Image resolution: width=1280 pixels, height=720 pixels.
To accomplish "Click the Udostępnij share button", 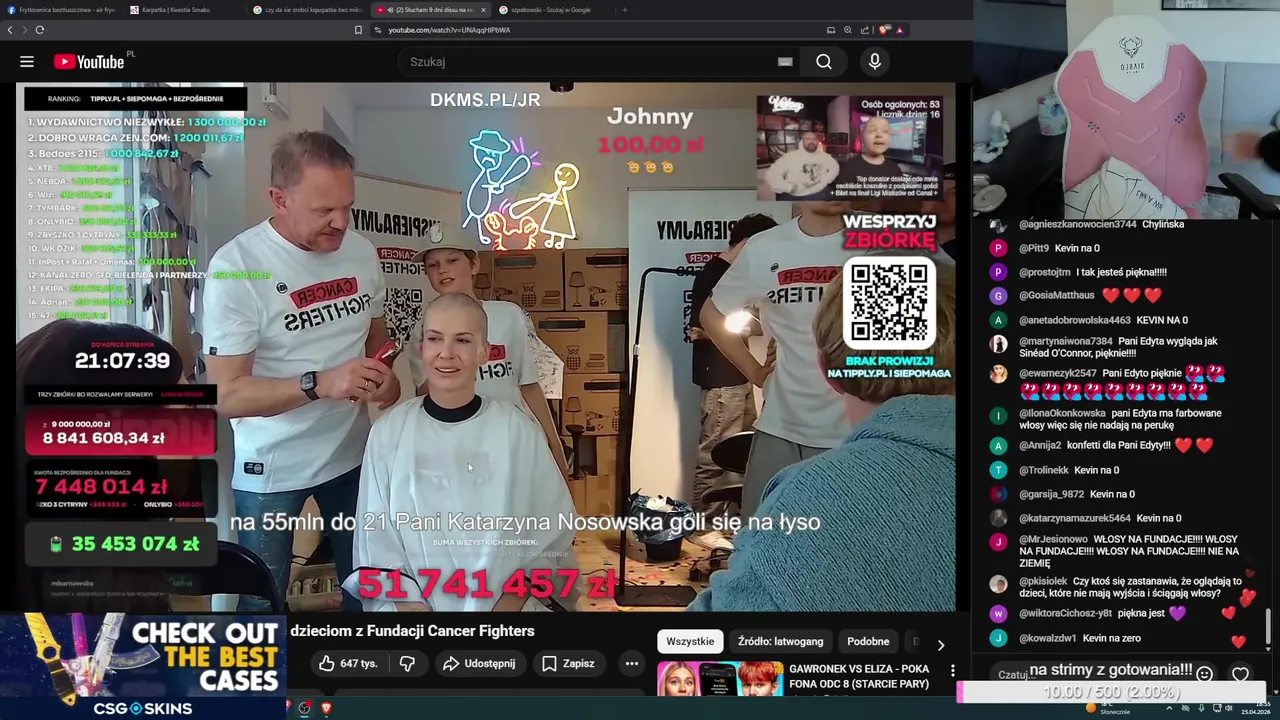I will pyautogui.click(x=479, y=663).
